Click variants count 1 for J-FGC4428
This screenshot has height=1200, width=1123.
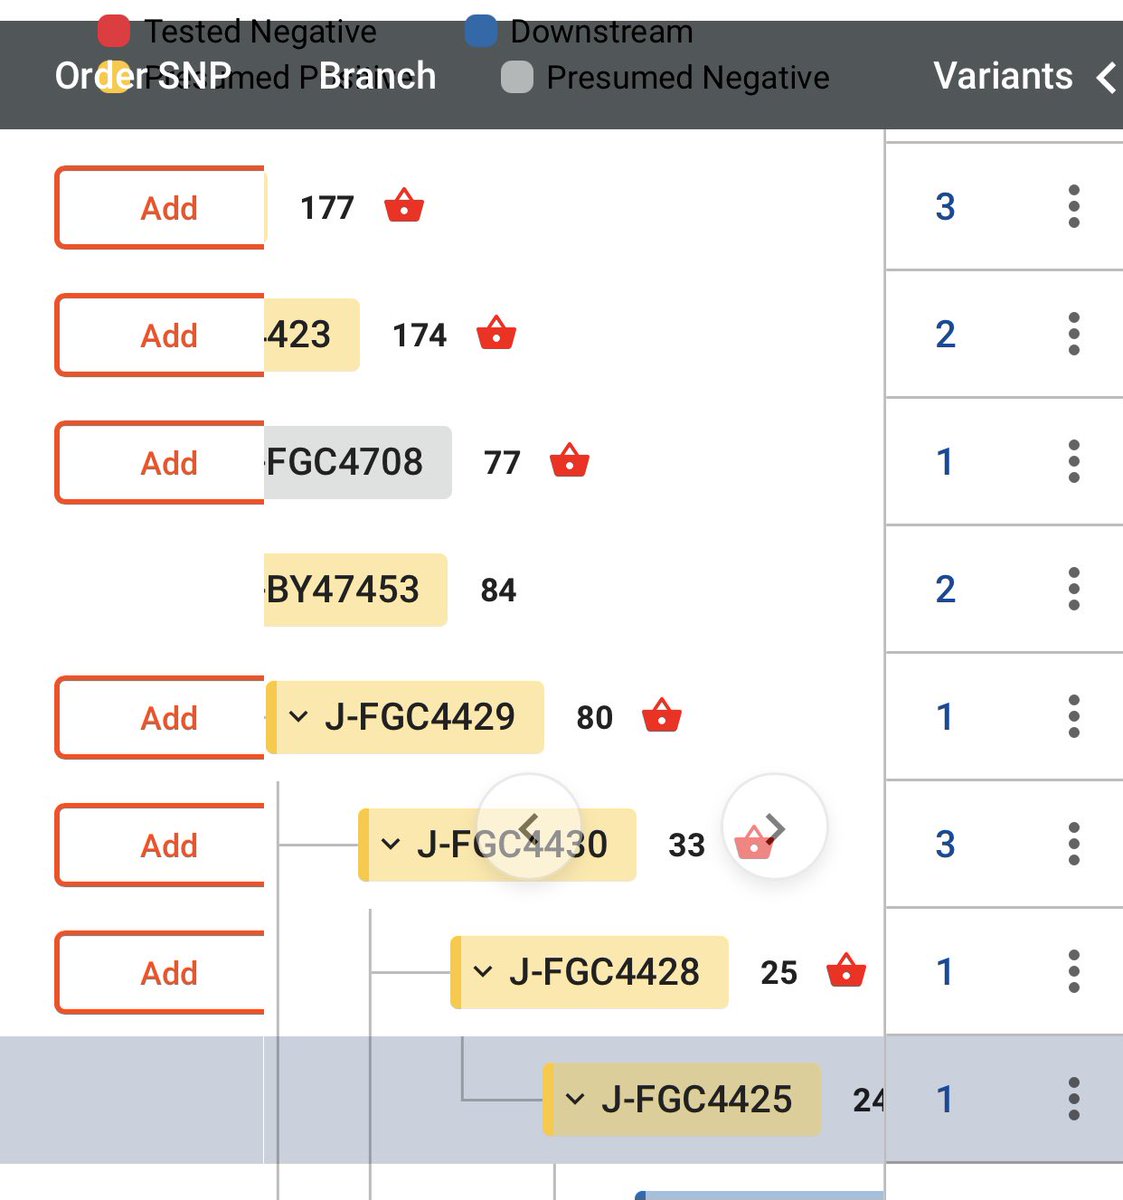pyautogui.click(x=945, y=971)
